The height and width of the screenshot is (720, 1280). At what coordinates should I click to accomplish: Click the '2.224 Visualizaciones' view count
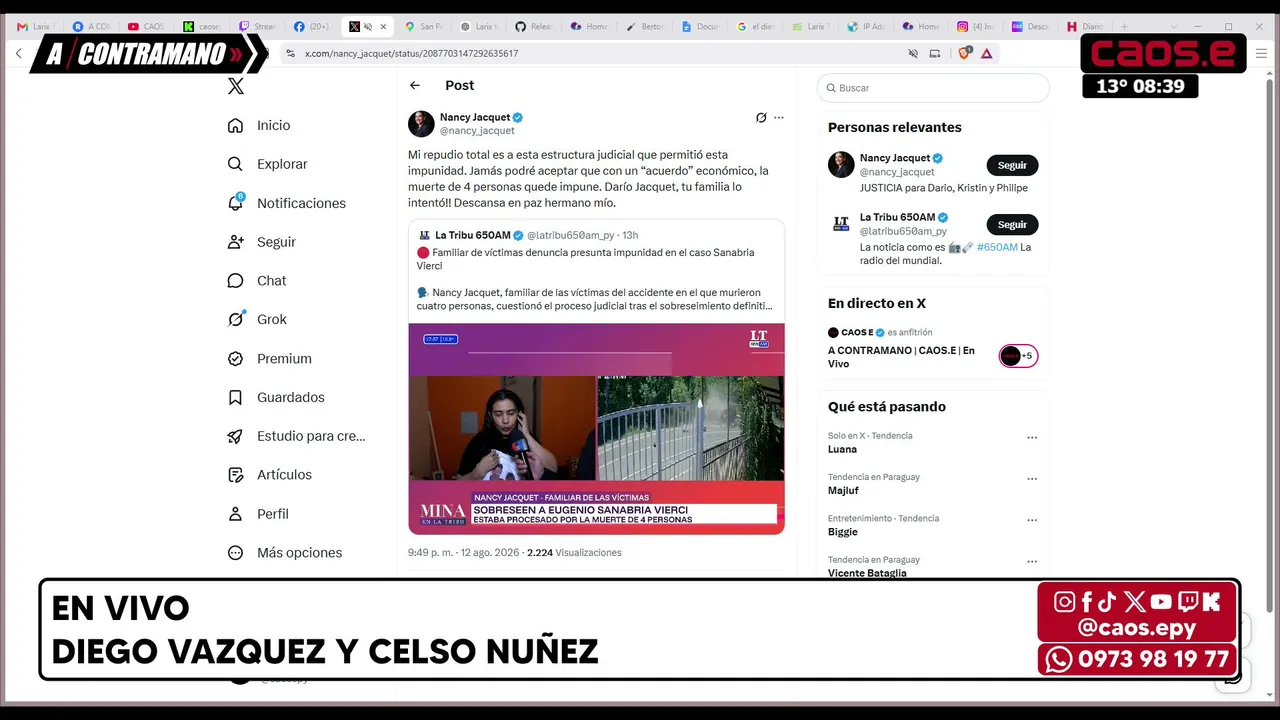[x=574, y=553]
